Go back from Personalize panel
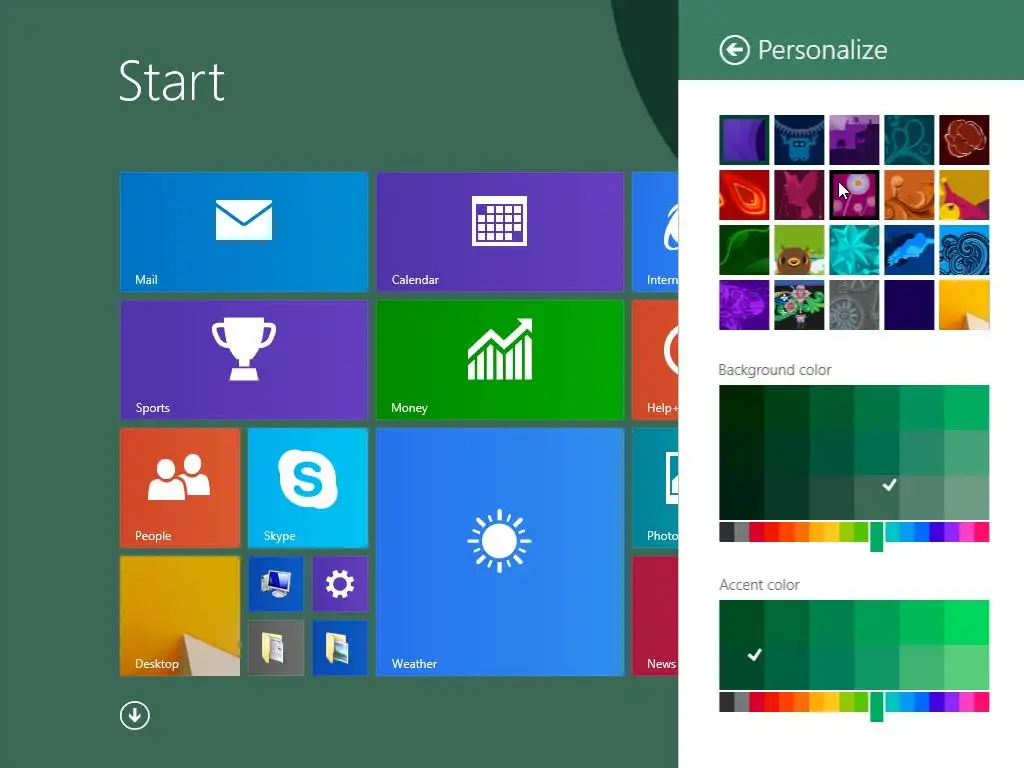1024x768 pixels. (734, 50)
